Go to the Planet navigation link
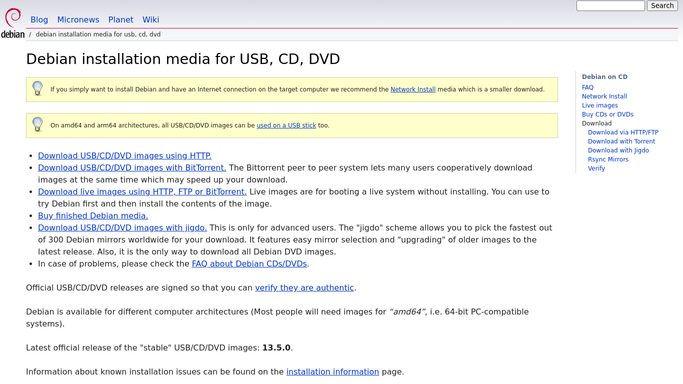The height and width of the screenshot is (384, 683). point(121,20)
